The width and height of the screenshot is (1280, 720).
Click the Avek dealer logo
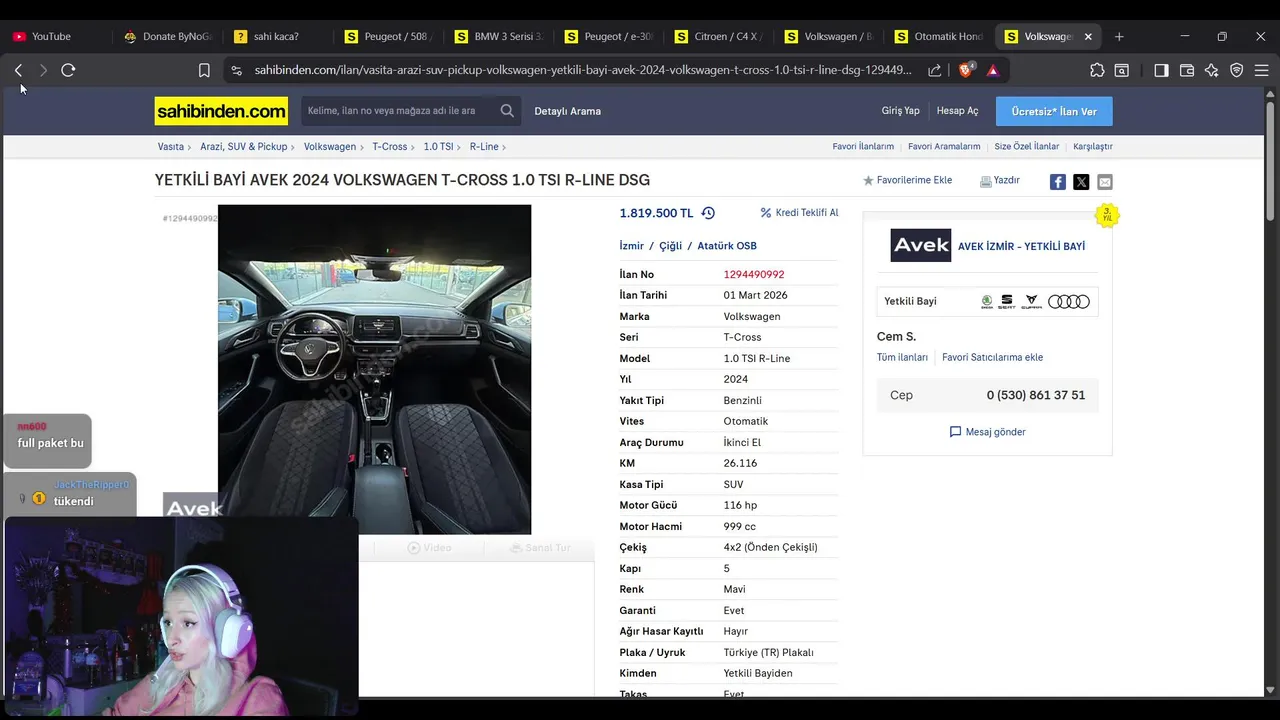[921, 245]
